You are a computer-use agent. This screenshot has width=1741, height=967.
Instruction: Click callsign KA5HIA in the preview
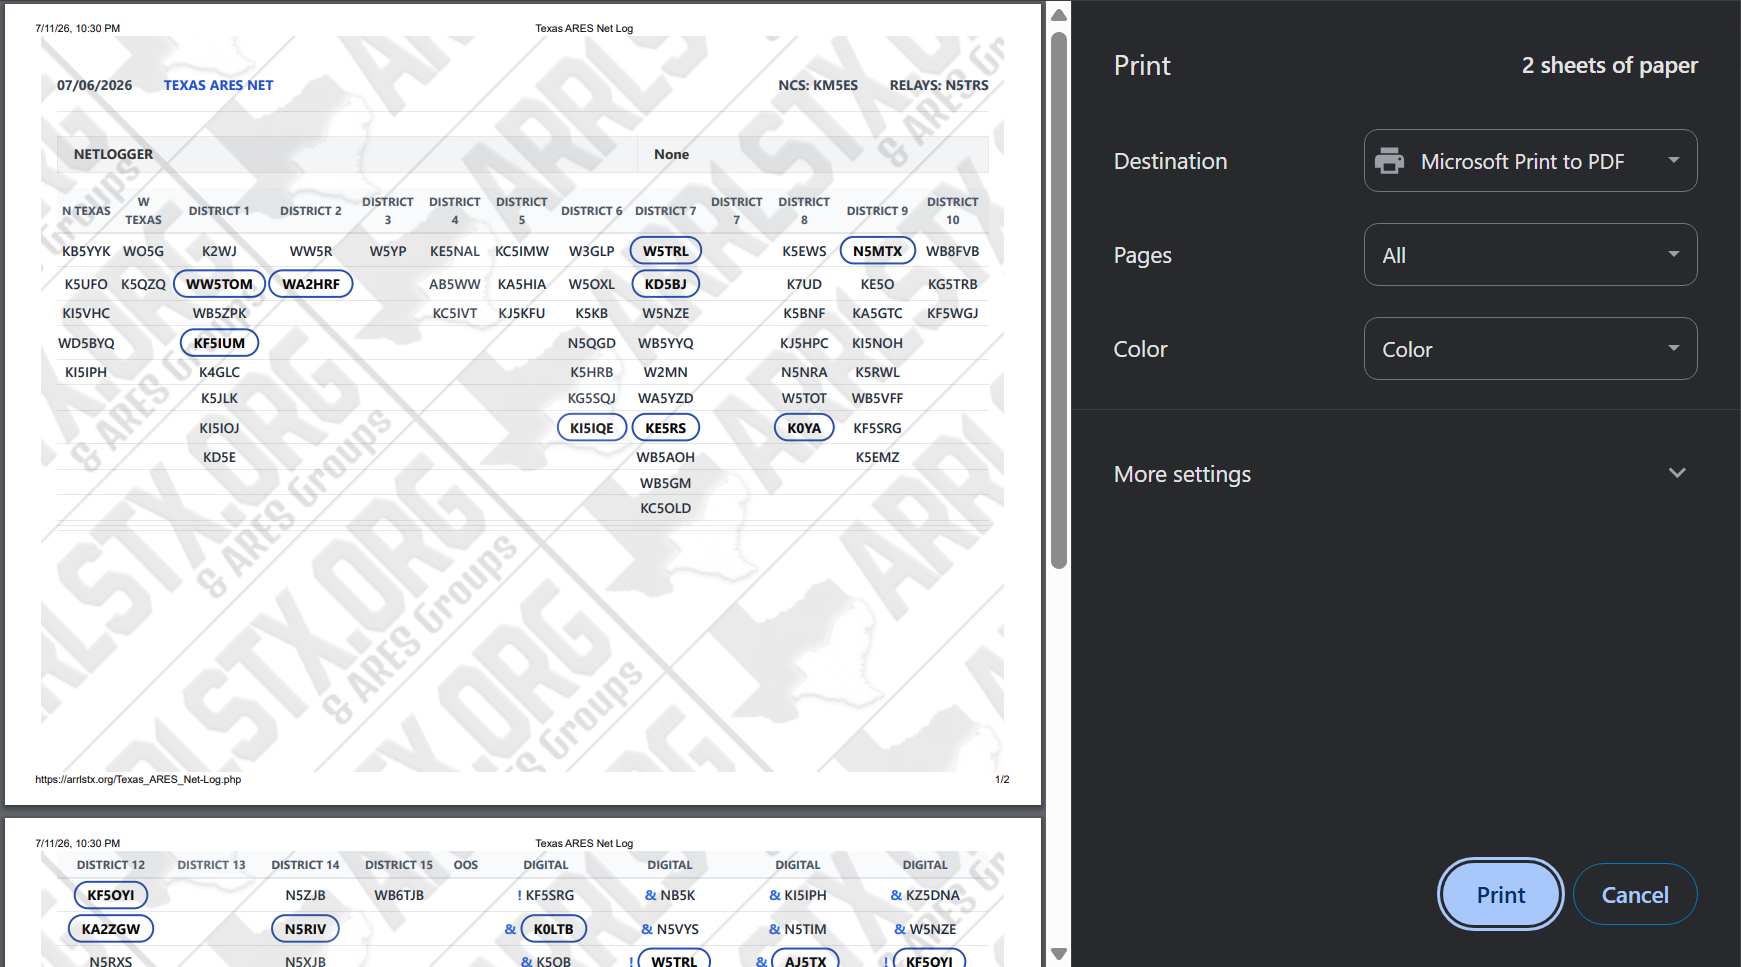(522, 284)
